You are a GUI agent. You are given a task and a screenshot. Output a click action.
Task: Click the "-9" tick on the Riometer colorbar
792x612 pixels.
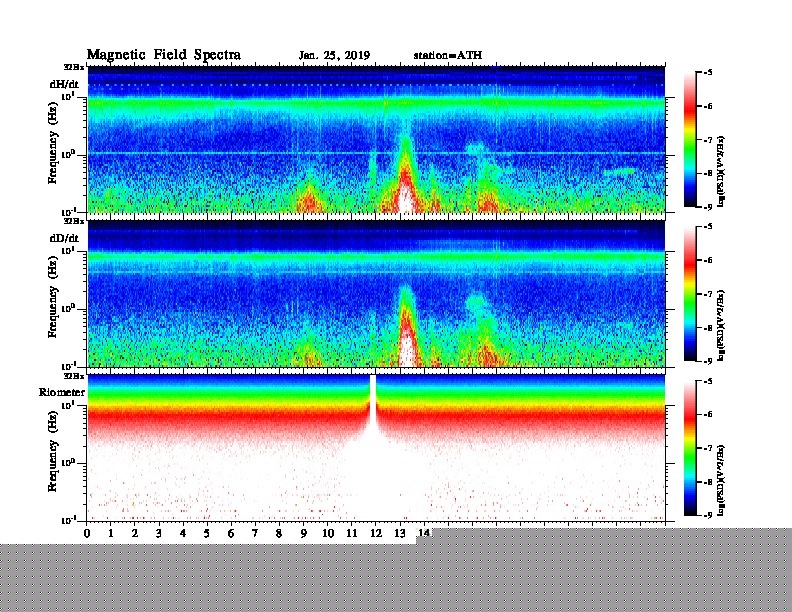tap(708, 515)
